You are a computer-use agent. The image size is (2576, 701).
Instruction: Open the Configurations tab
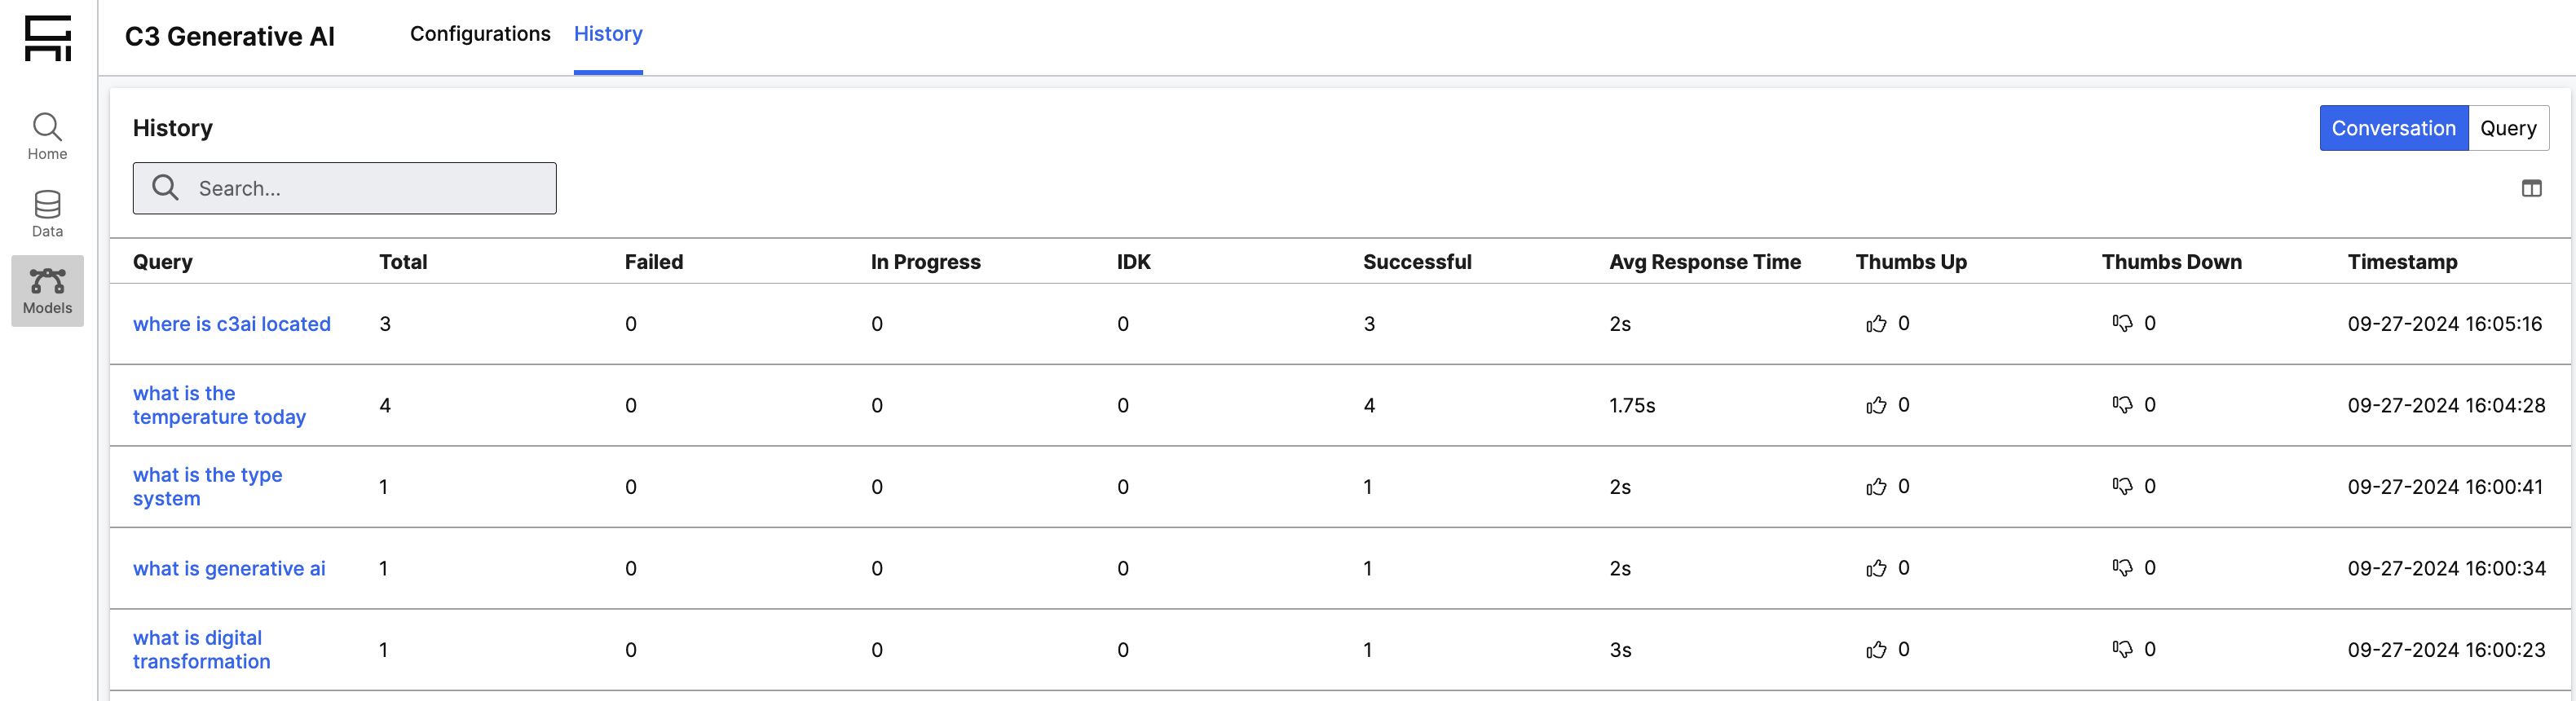pos(480,34)
